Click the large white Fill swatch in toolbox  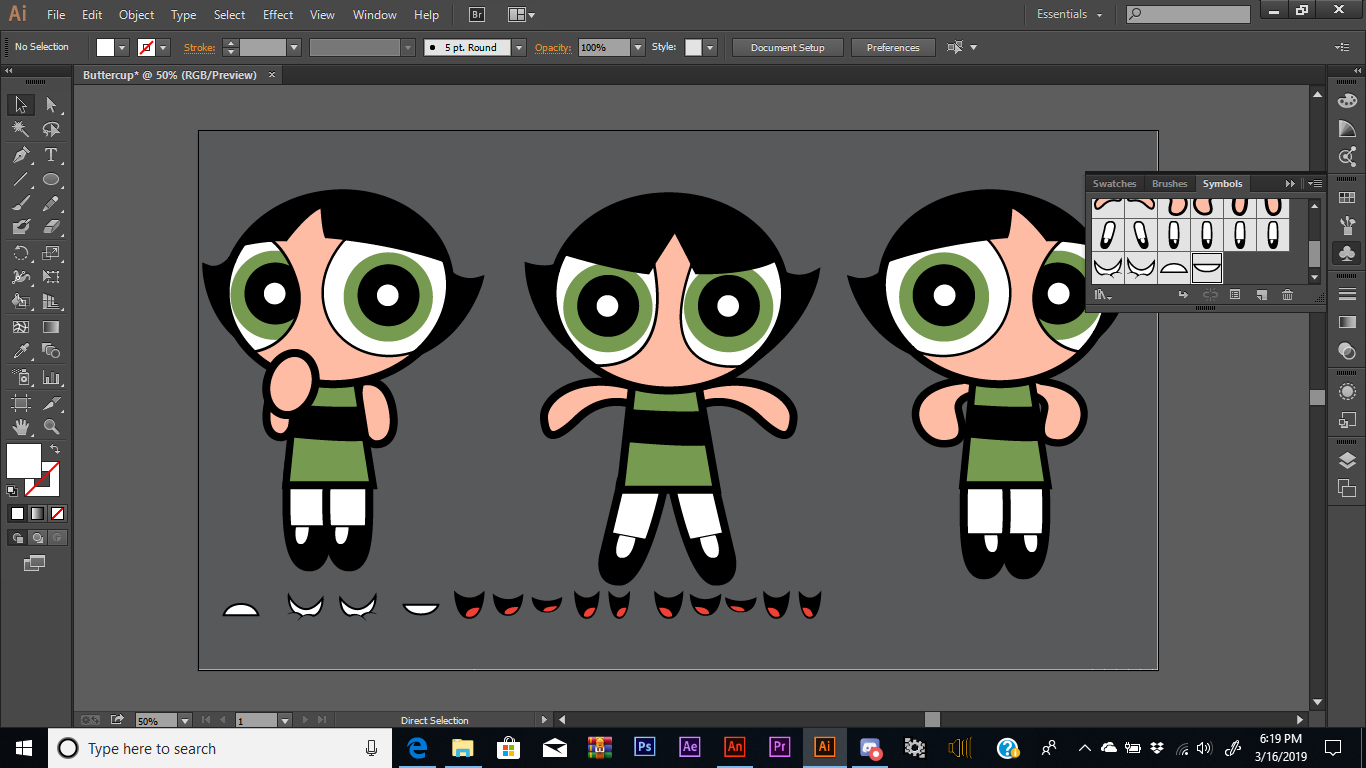23,461
